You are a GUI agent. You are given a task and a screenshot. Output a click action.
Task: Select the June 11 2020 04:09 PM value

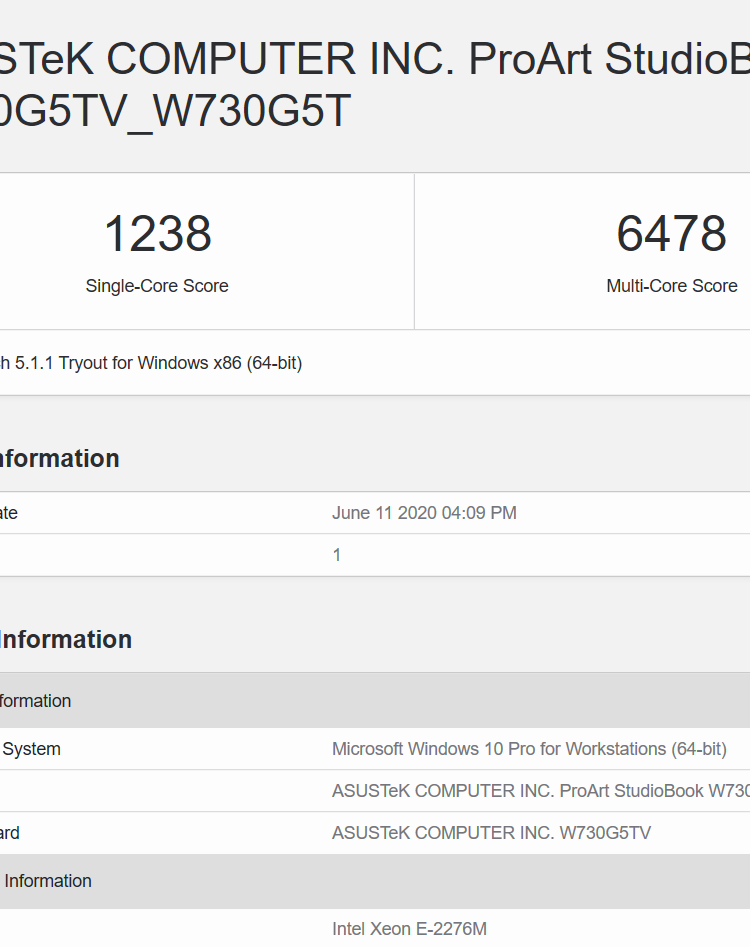pyautogui.click(x=424, y=513)
